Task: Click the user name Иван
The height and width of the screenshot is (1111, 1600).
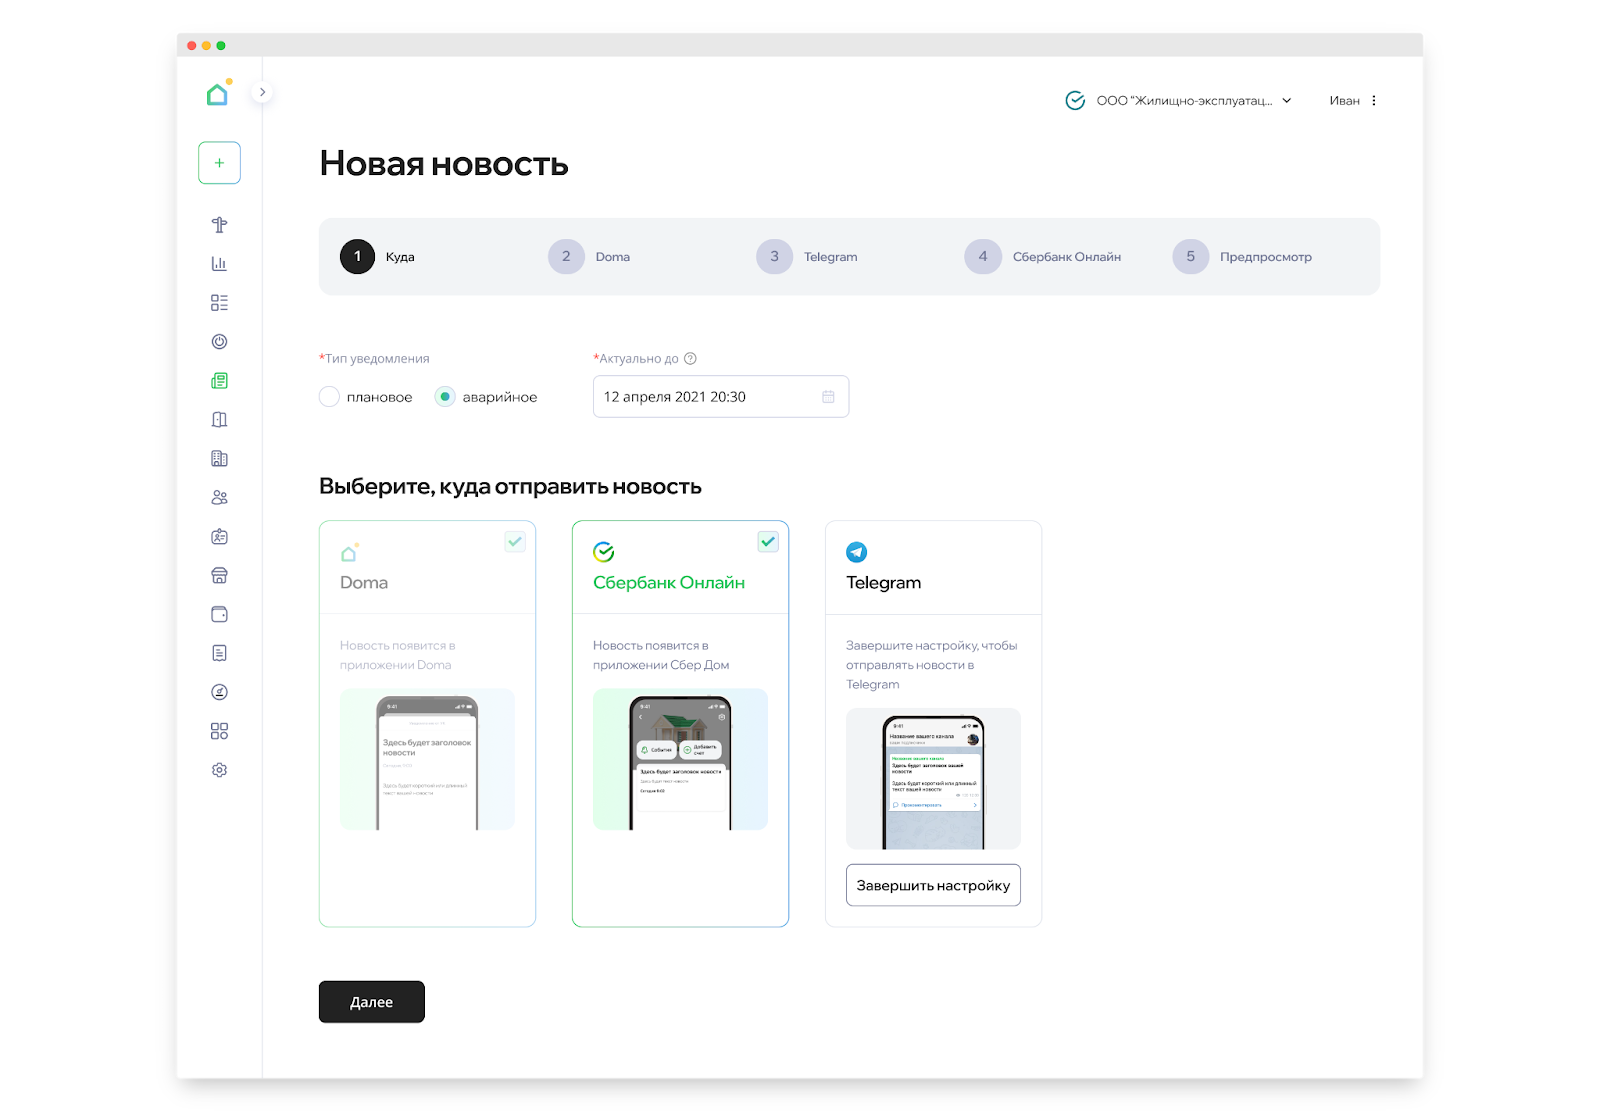Action: [1344, 101]
